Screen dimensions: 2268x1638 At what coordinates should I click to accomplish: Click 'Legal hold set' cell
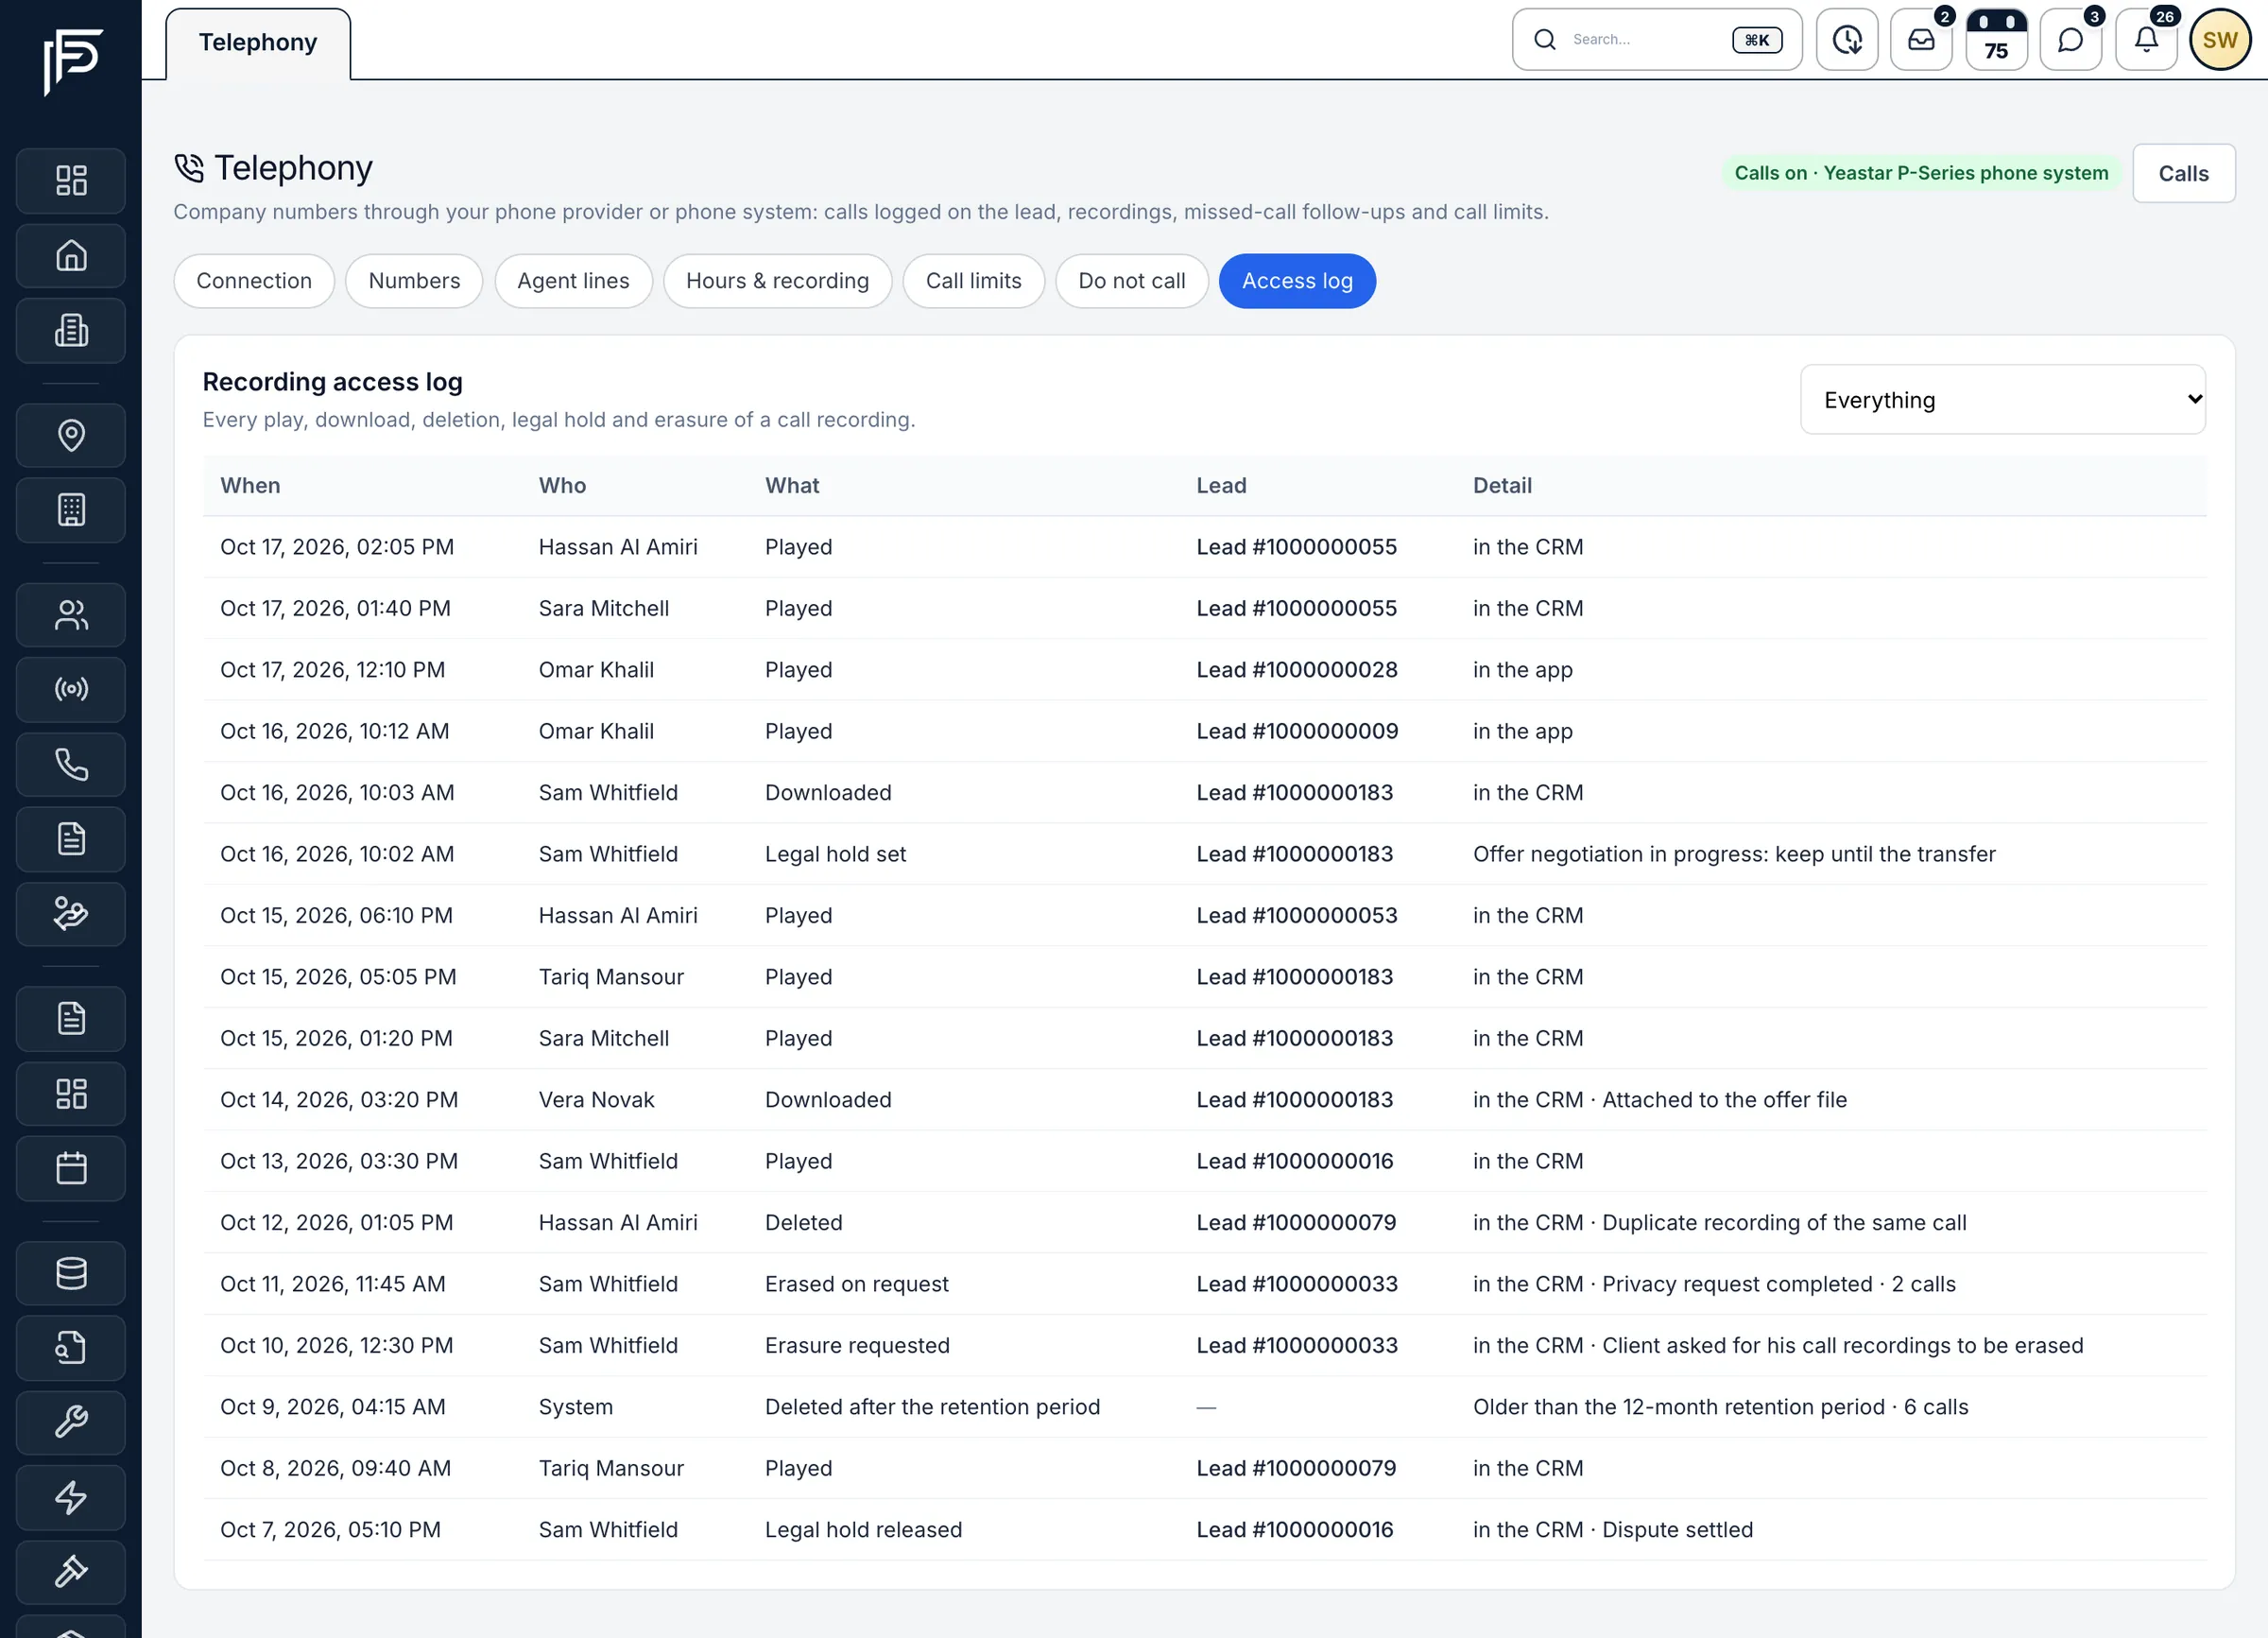pos(835,854)
